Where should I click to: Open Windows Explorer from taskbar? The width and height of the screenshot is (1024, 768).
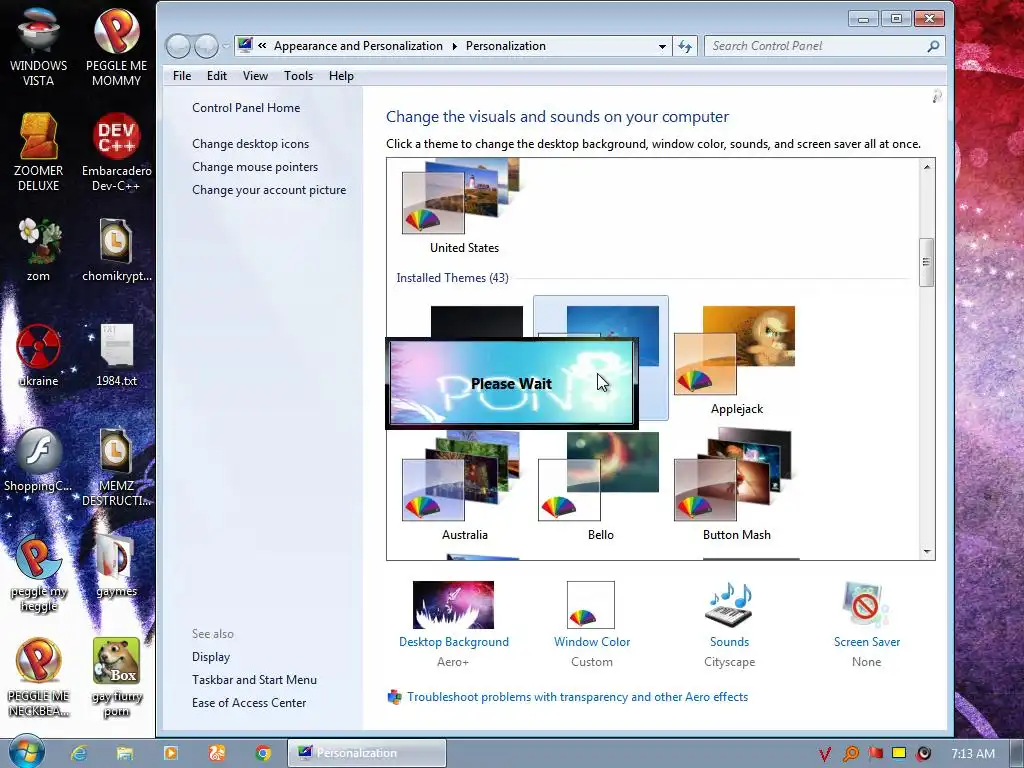125,753
